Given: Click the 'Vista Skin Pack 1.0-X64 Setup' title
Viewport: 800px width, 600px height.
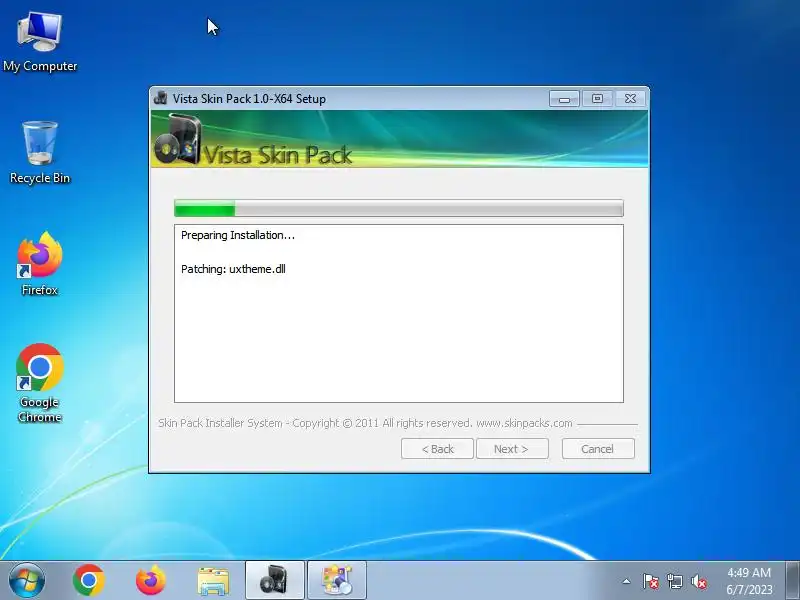Looking at the screenshot, I should pos(249,98).
